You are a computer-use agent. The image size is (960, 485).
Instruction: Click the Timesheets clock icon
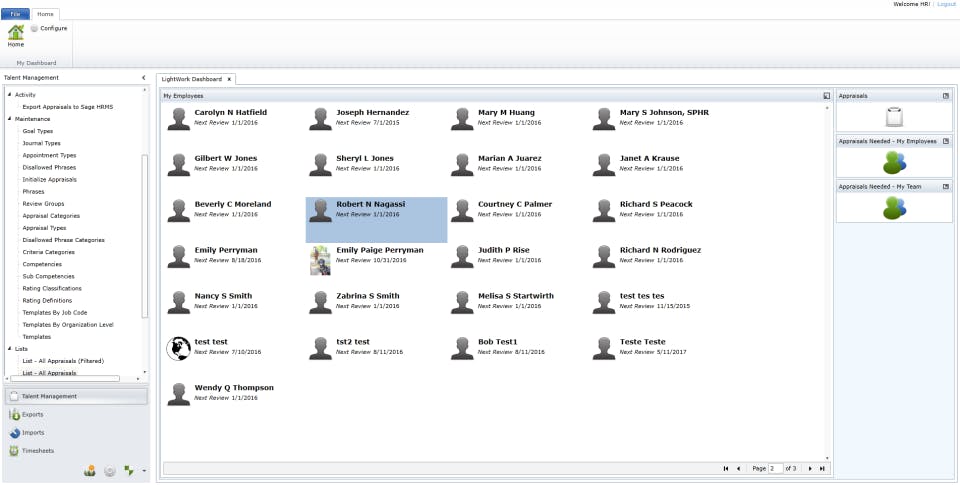tap(14, 451)
